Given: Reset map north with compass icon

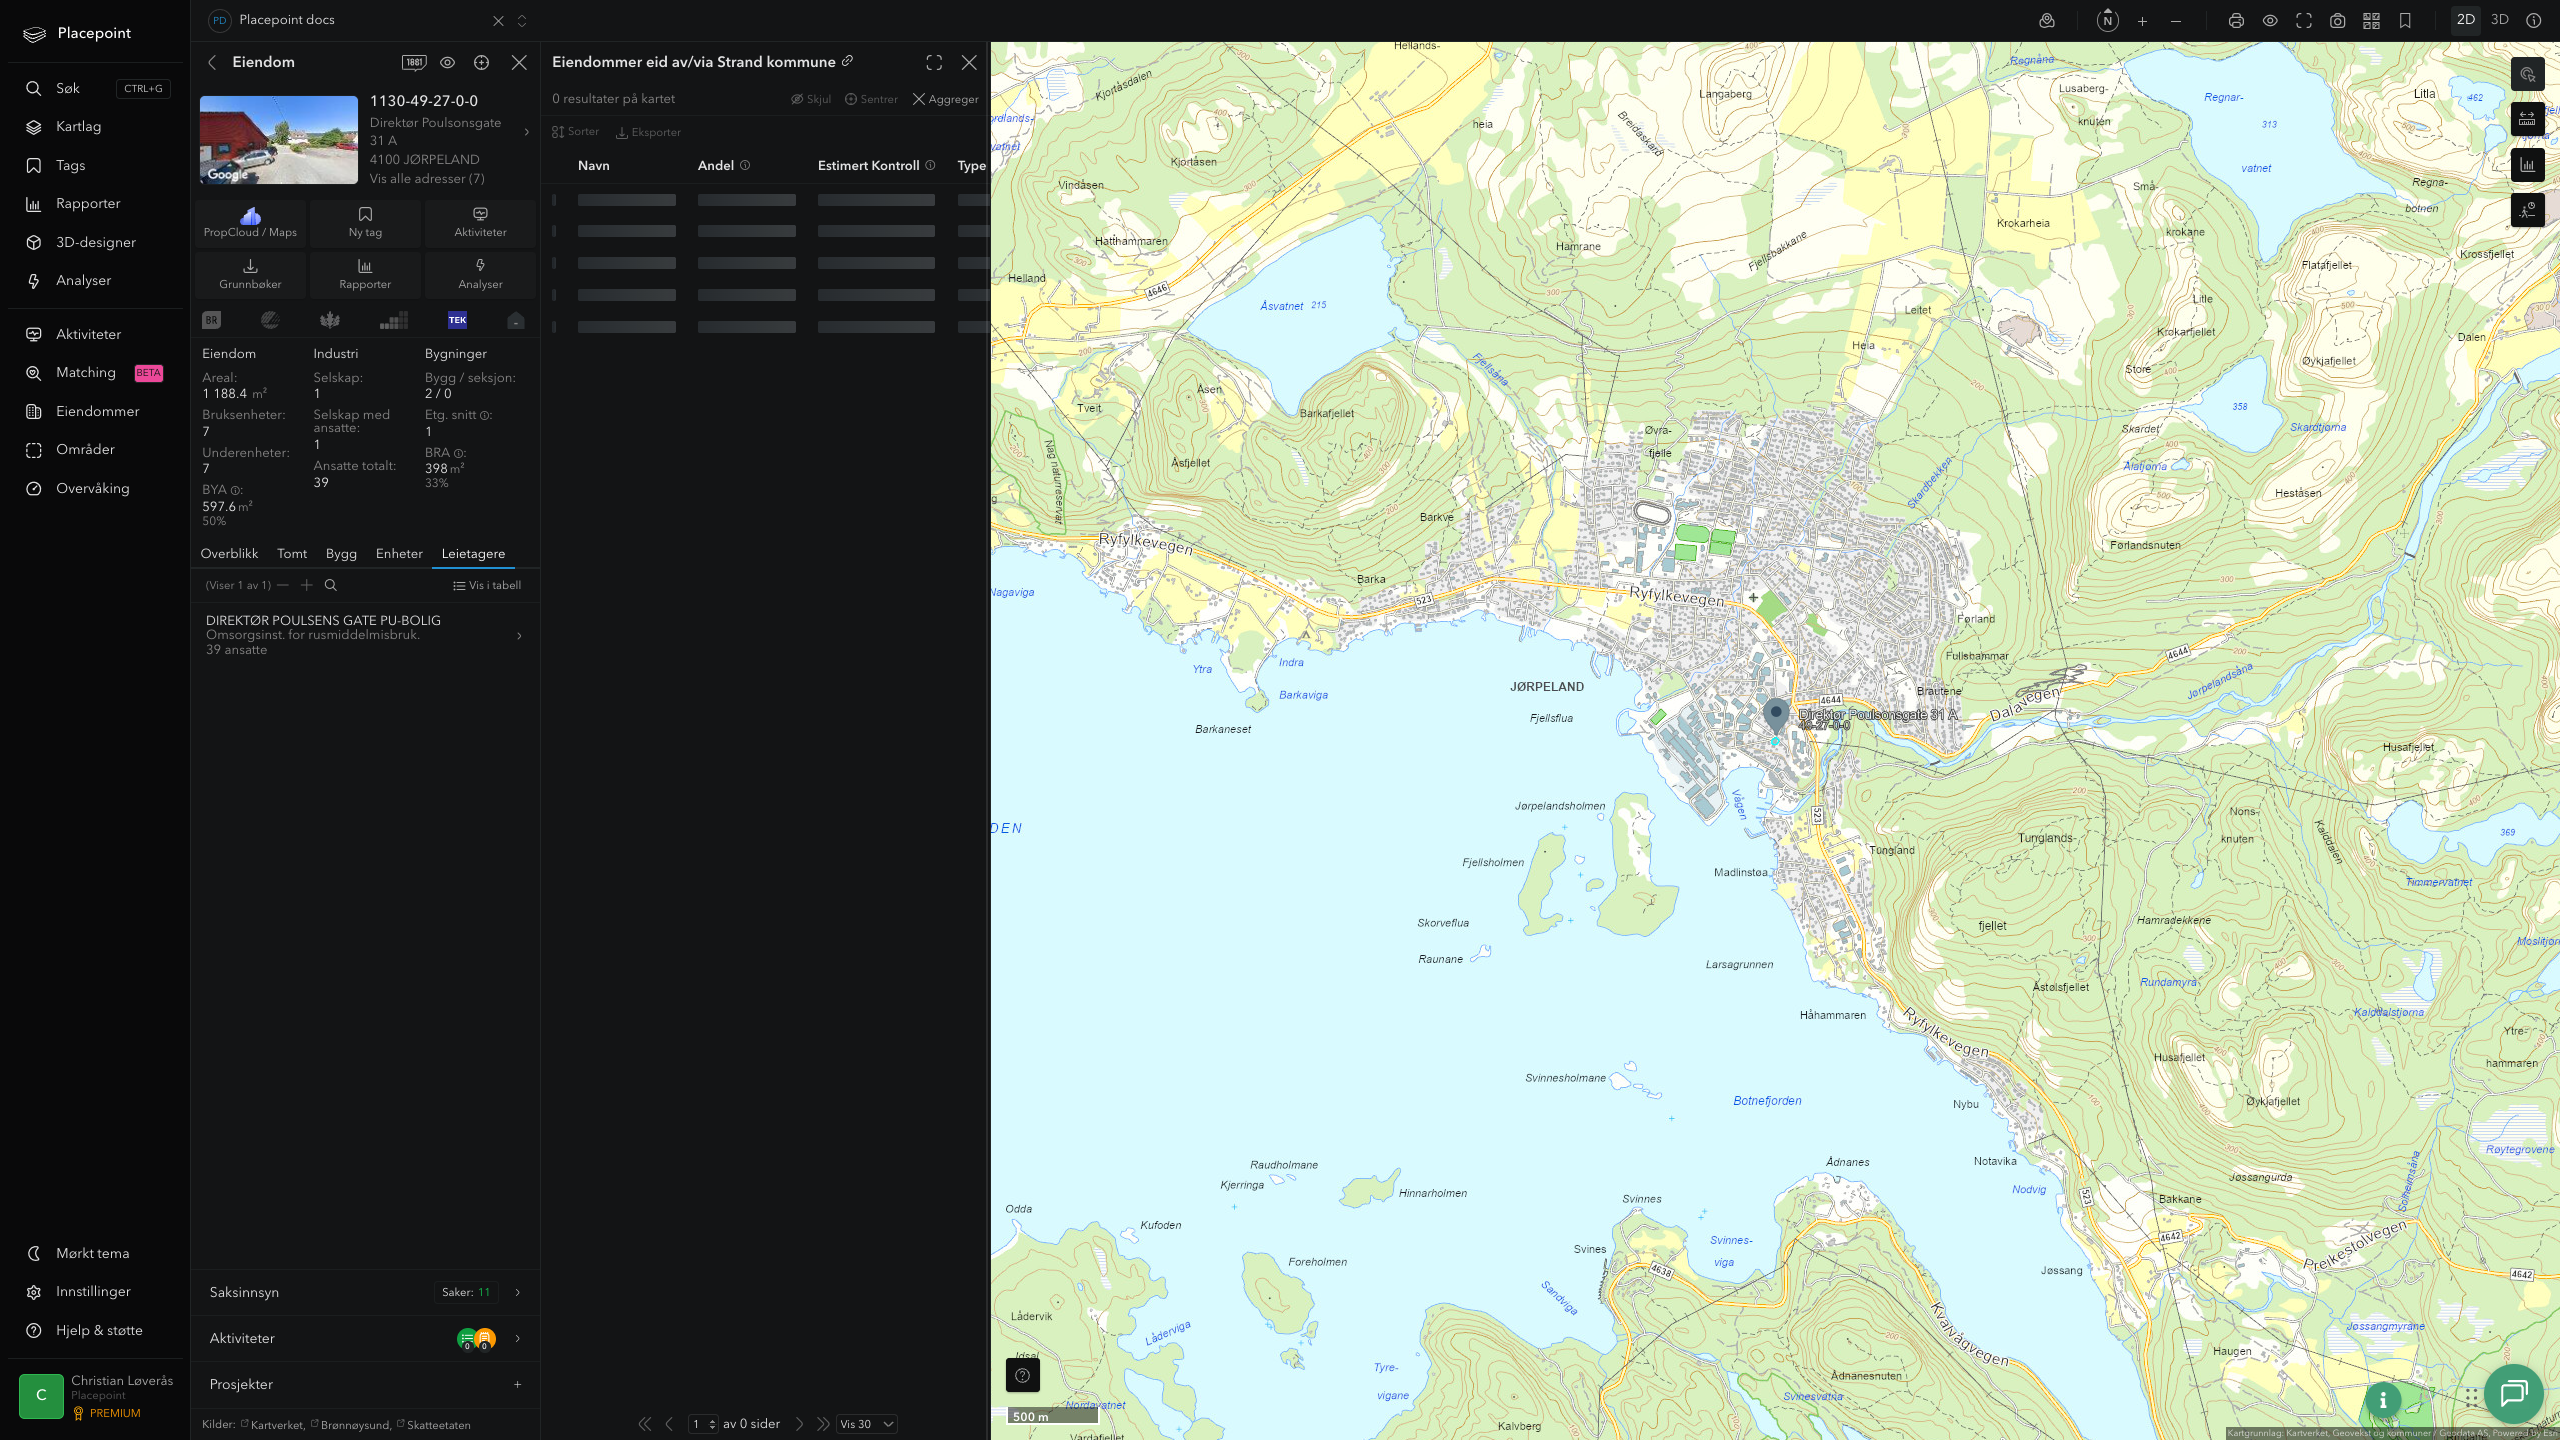Looking at the screenshot, I should coord(2107,21).
